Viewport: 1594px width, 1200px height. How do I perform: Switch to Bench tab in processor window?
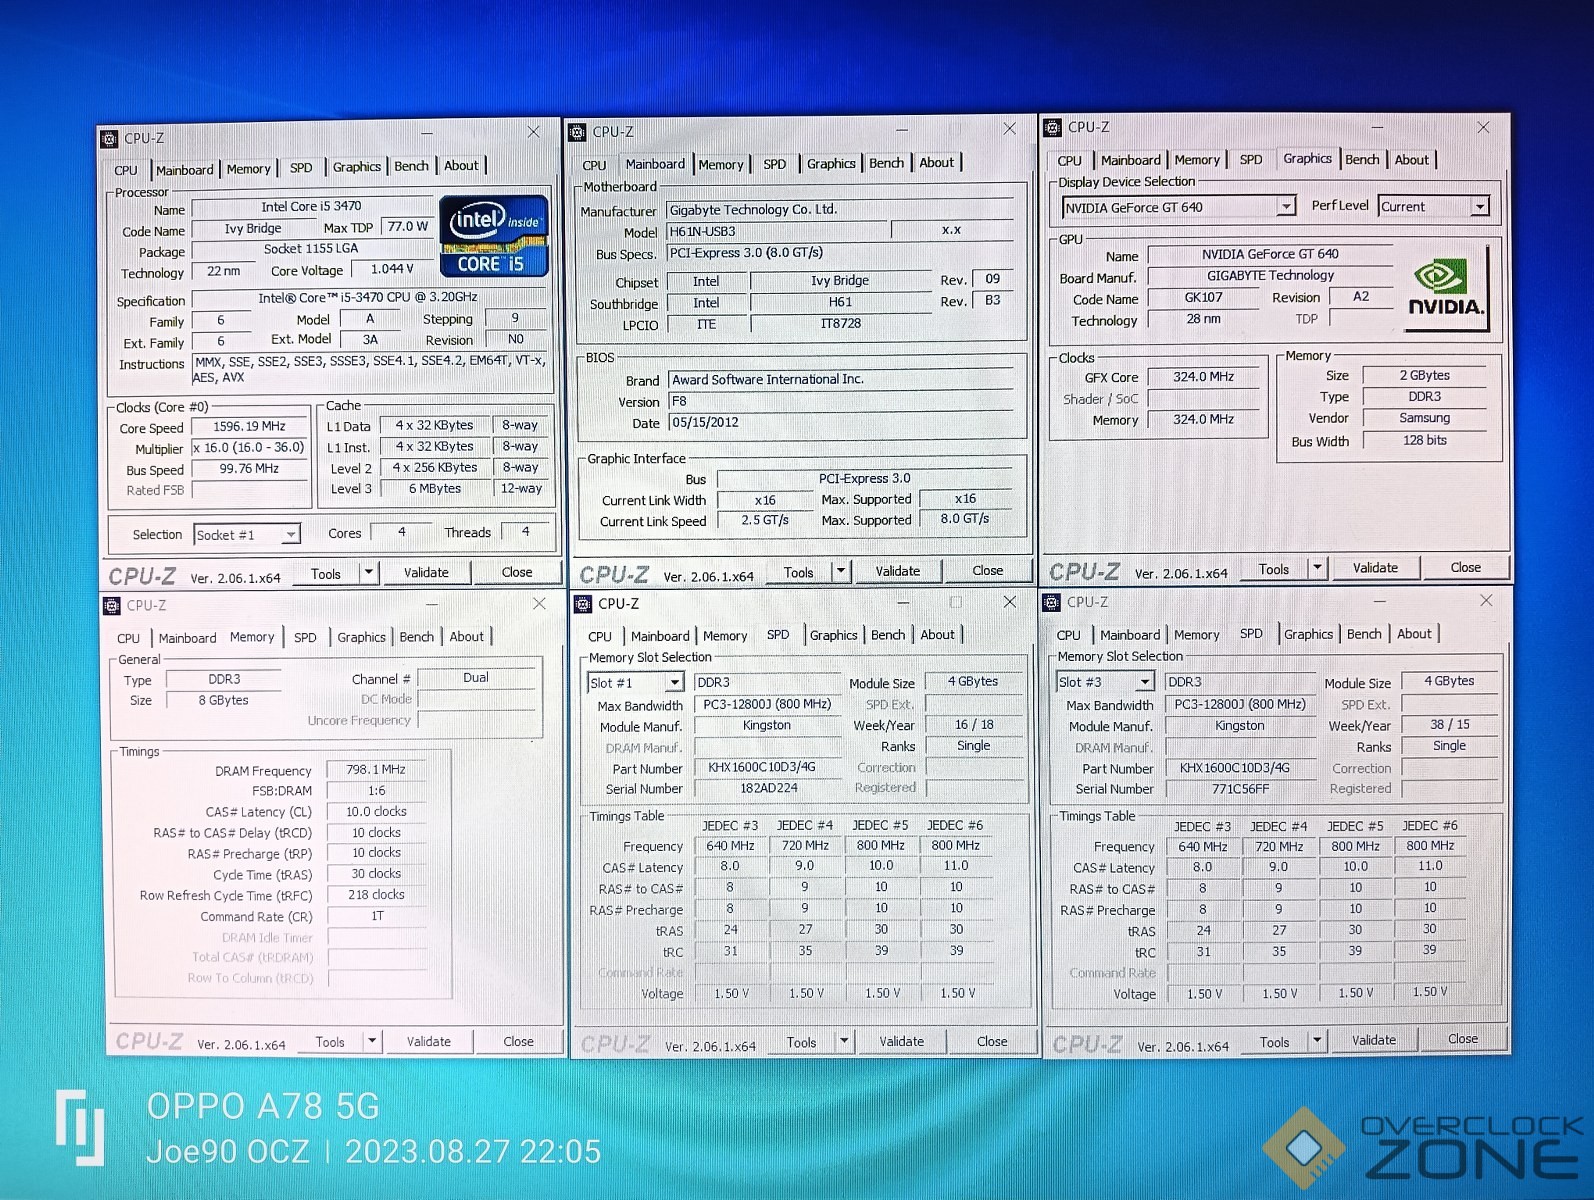click(411, 166)
